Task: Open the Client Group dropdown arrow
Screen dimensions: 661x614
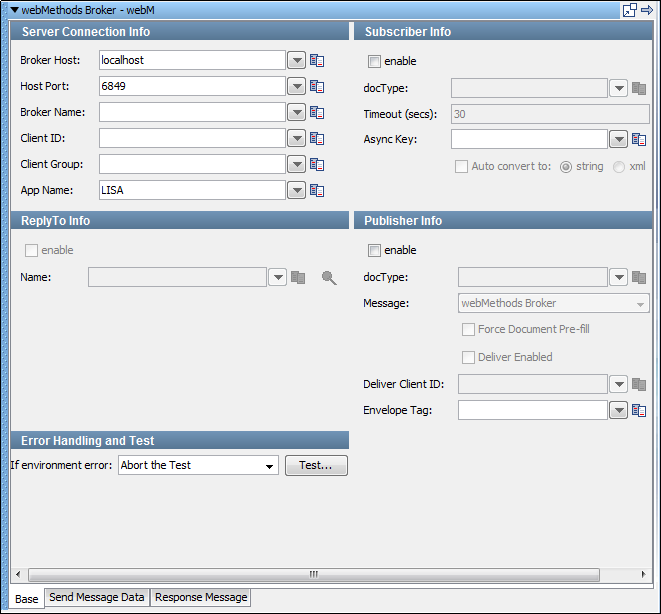Action: pyautogui.click(x=297, y=164)
